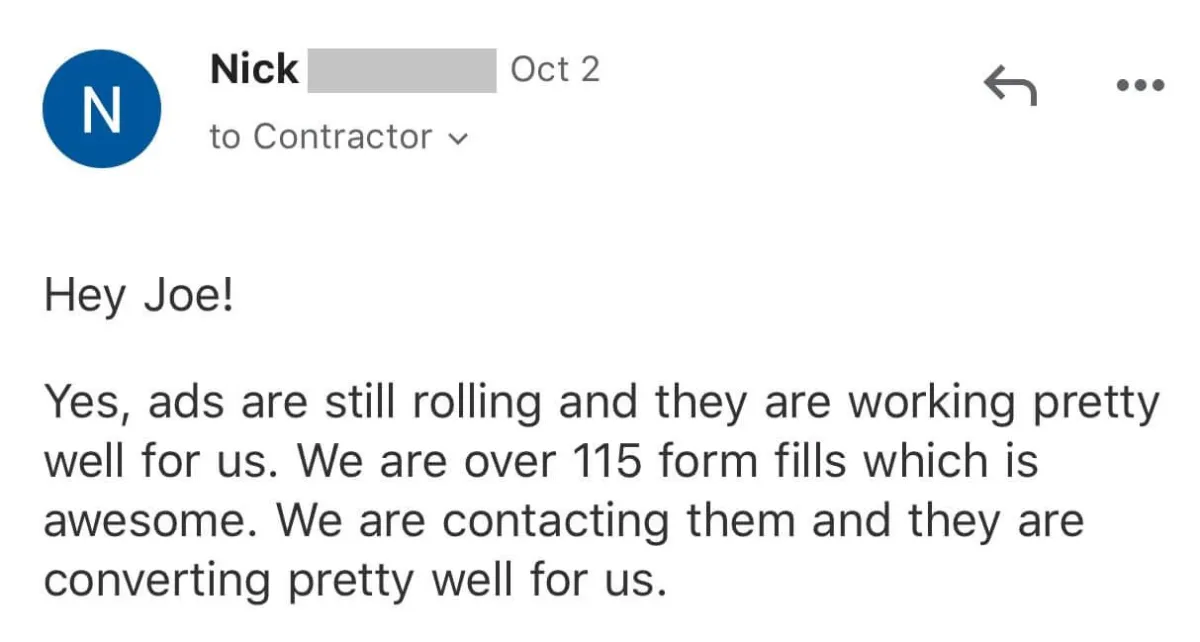
Task: Click the redacted gray surname block
Action: [x=402, y=70]
